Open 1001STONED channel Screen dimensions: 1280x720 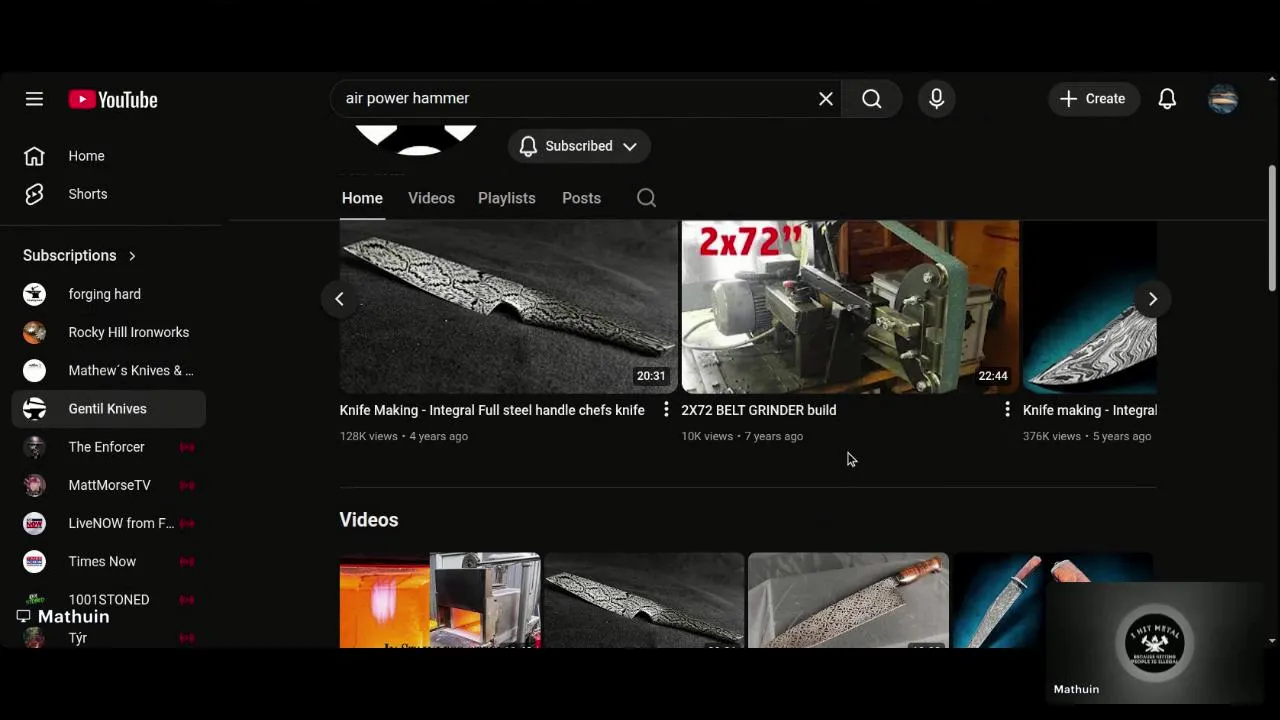coord(108,599)
